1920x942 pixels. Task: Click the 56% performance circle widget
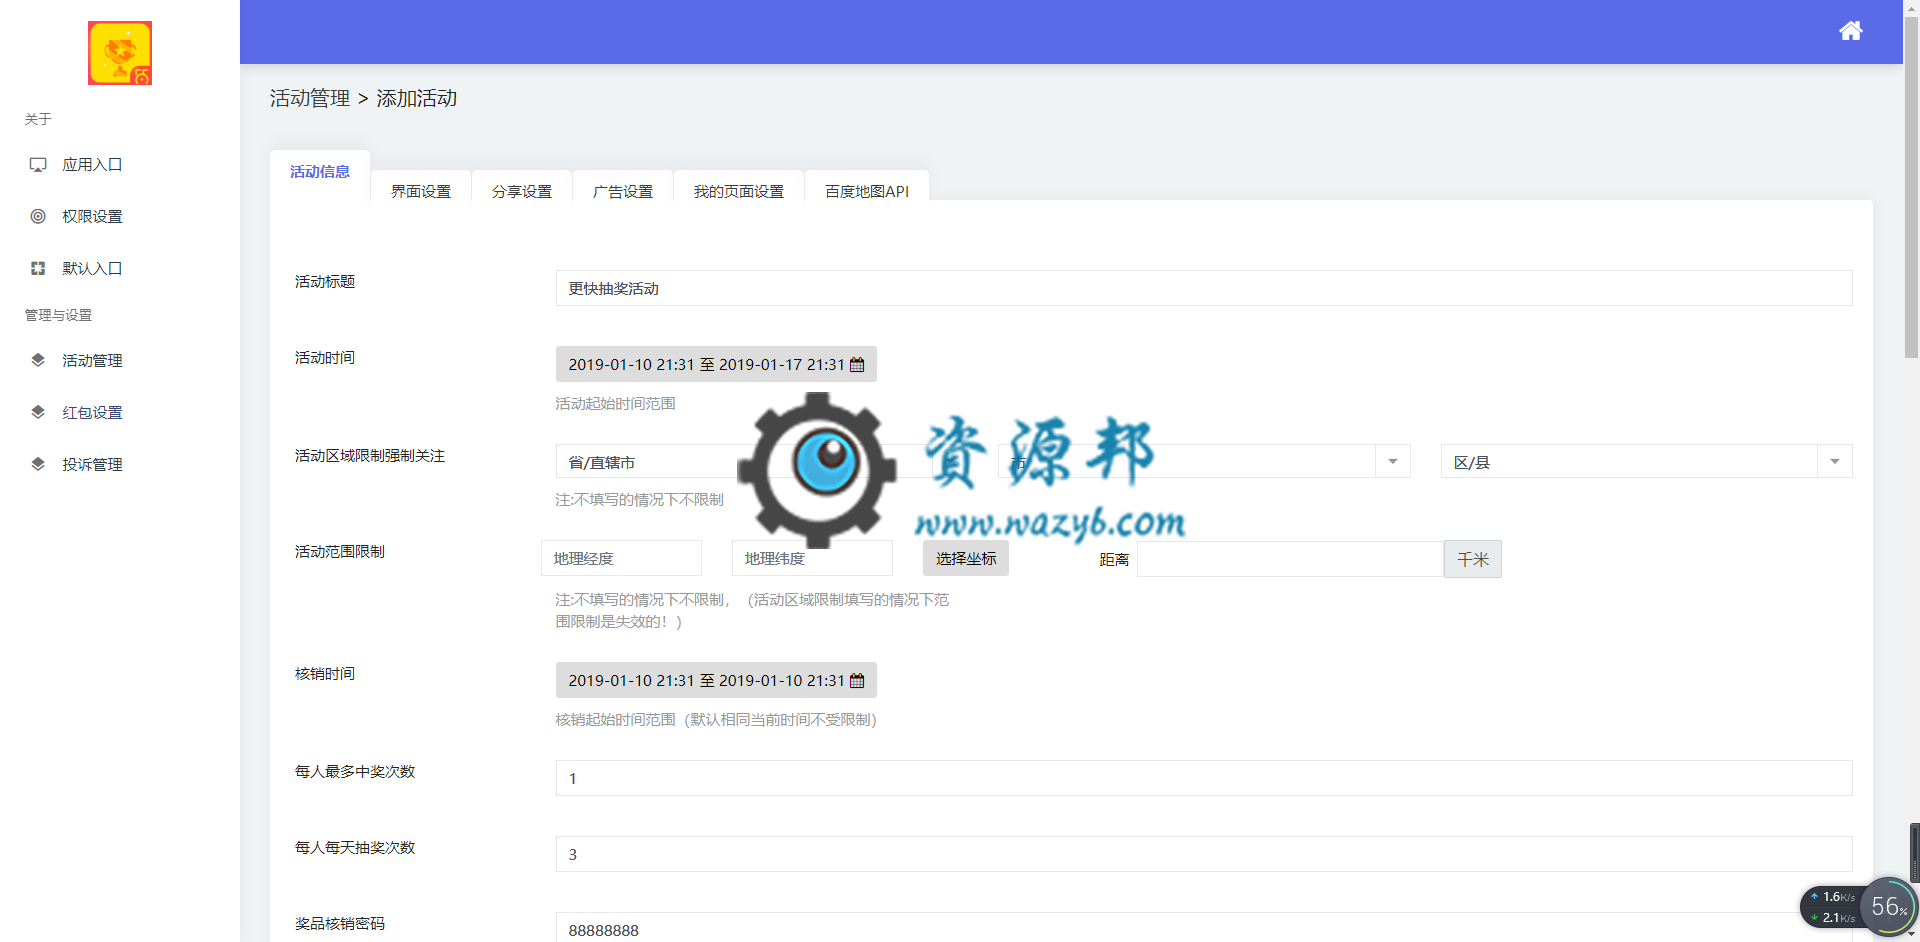(x=1889, y=906)
